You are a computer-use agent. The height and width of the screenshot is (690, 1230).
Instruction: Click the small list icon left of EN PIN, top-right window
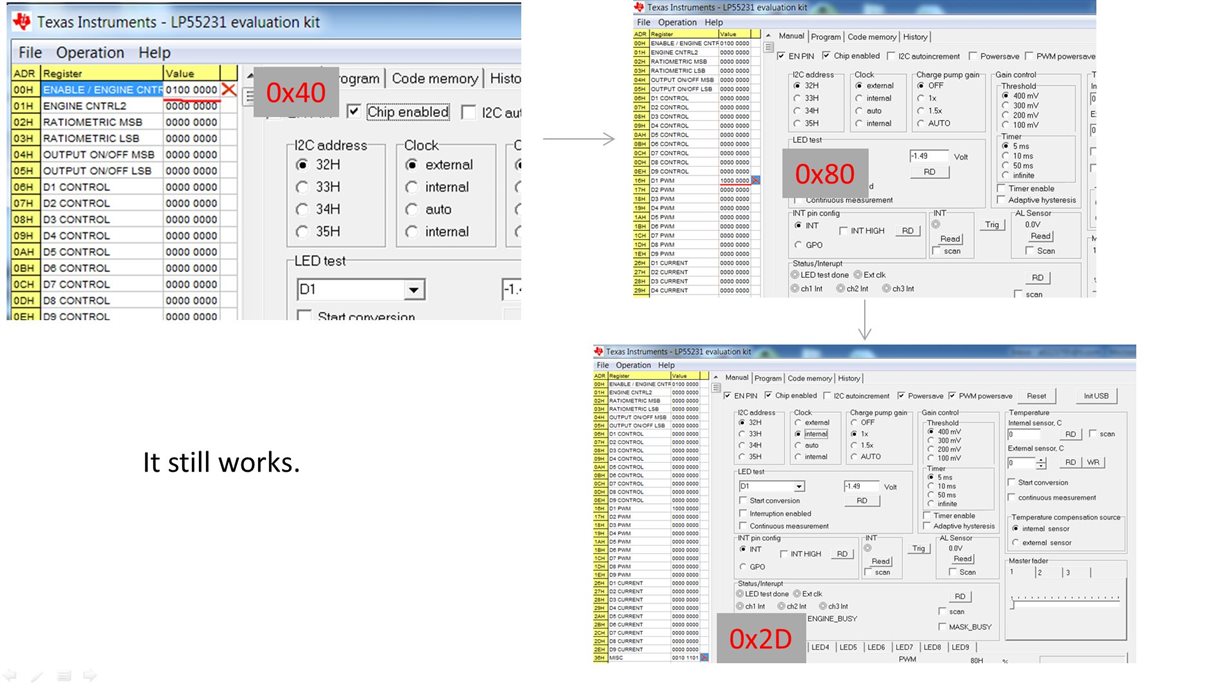pos(768,46)
